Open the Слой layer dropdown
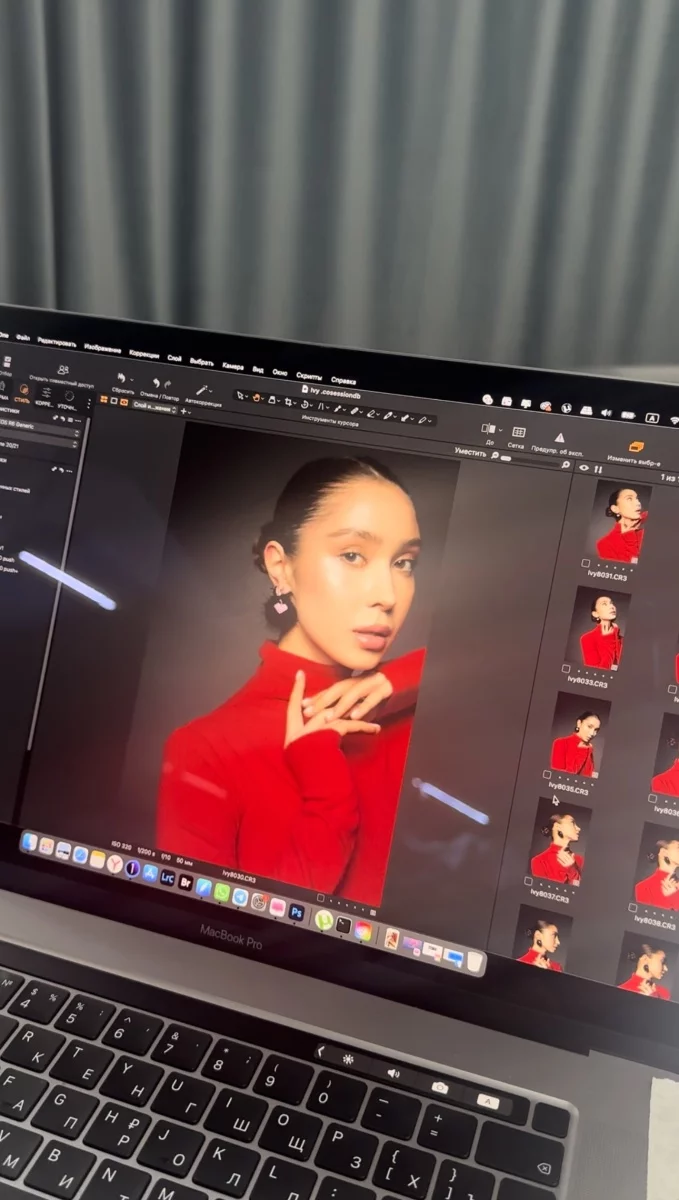Viewport: 679px width, 1200px height. (154, 408)
